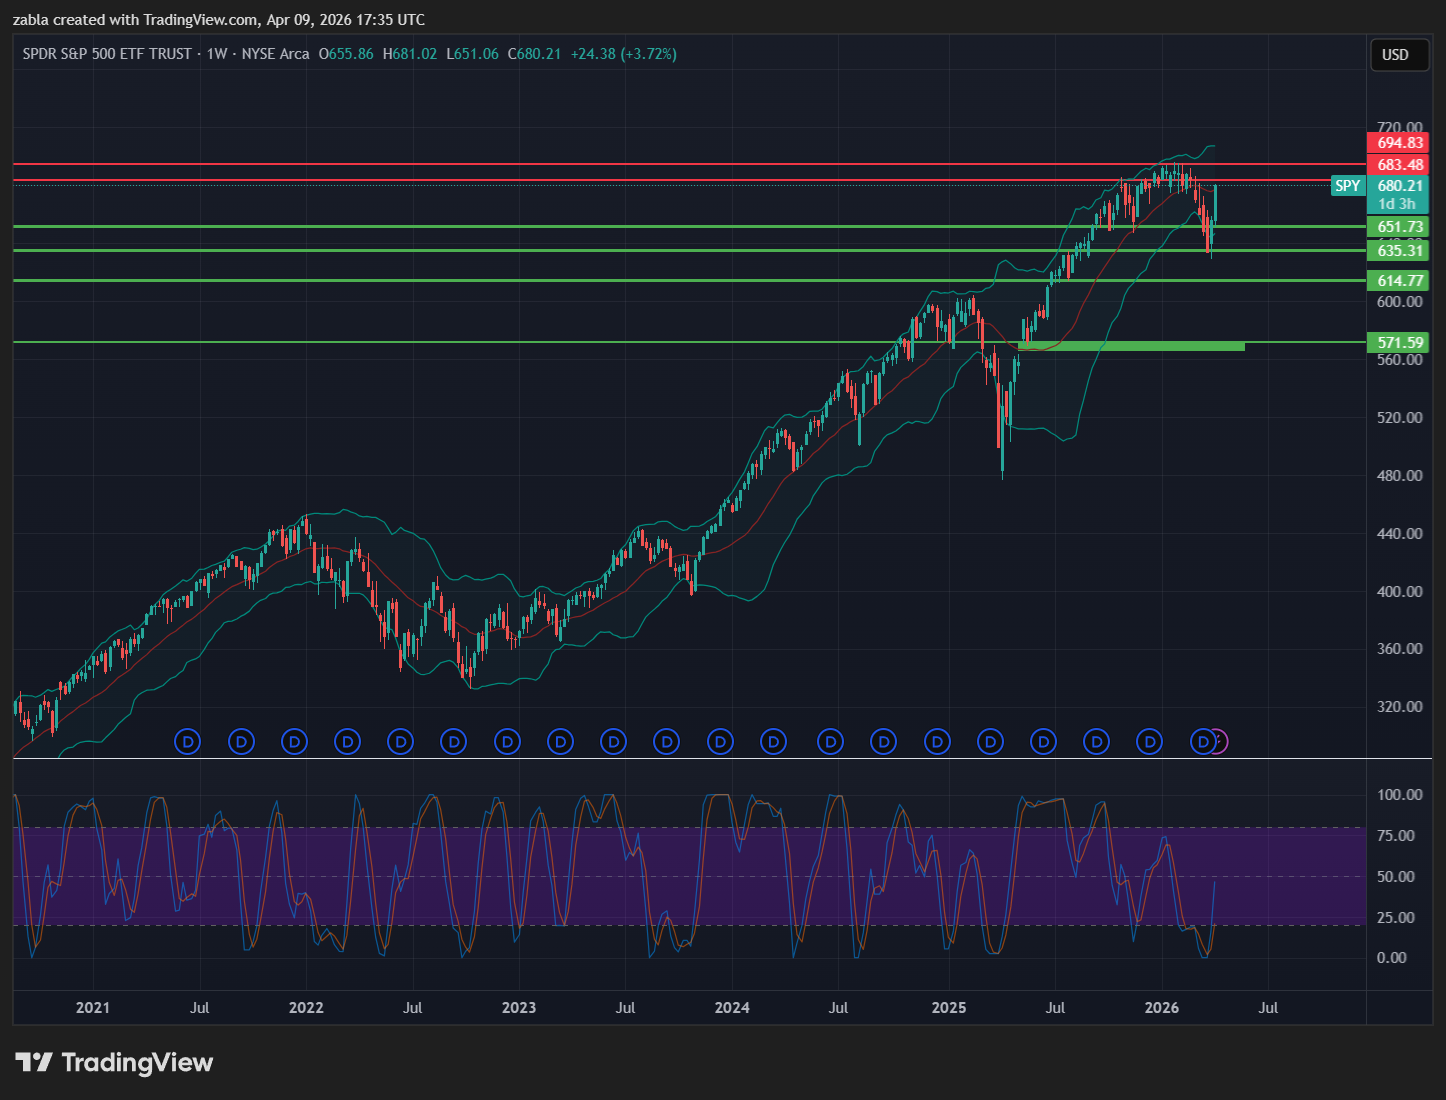Select the red 683.48 resistance price label
The width and height of the screenshot is (1446, 1100).
(x=1399, y=165)
